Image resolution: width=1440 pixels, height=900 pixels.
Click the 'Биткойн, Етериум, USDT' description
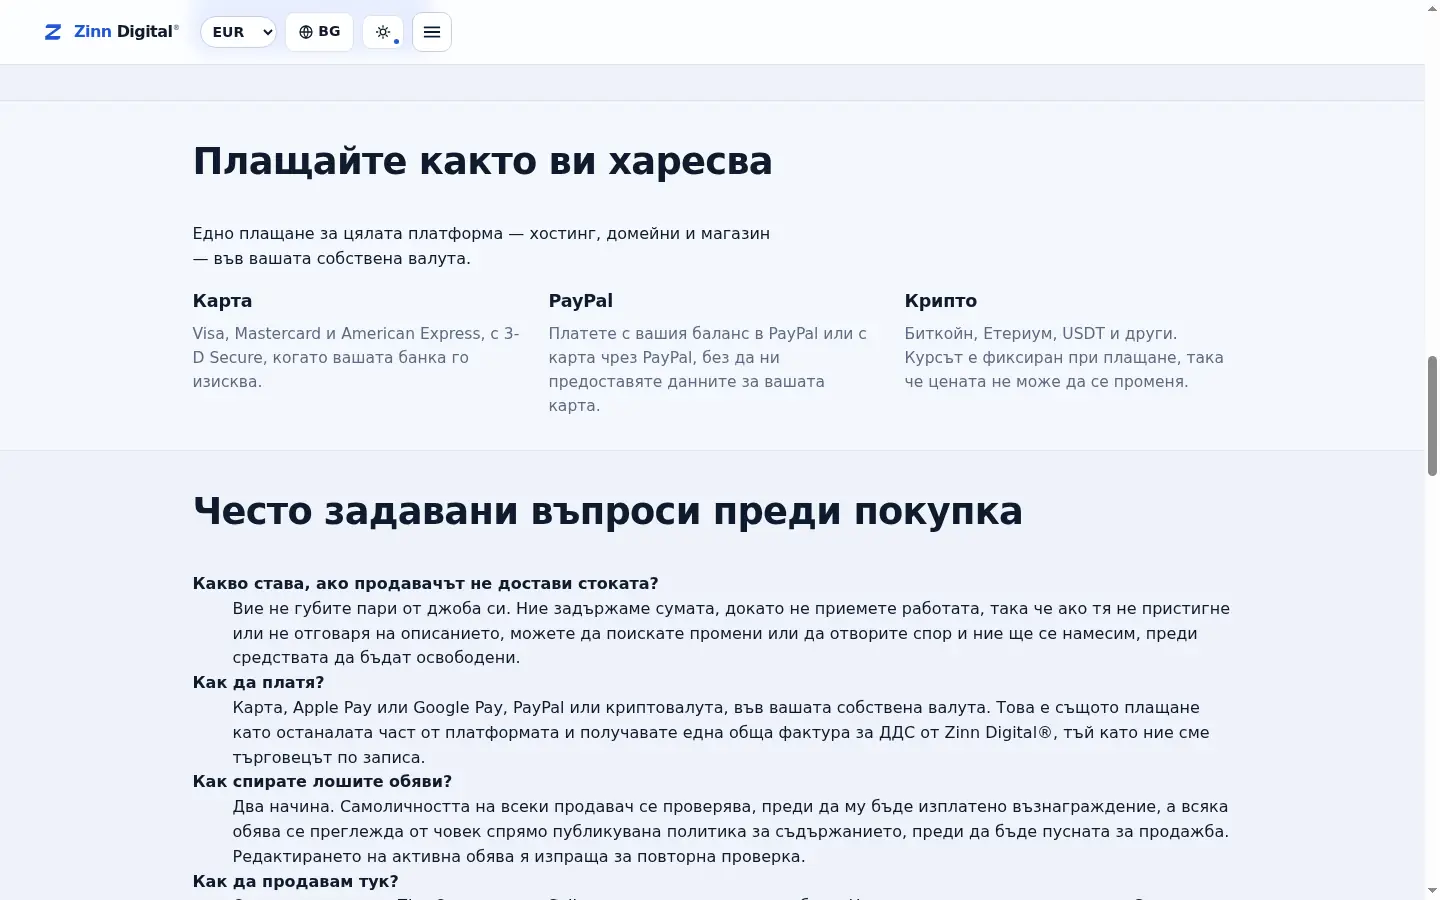(1064, 358)
